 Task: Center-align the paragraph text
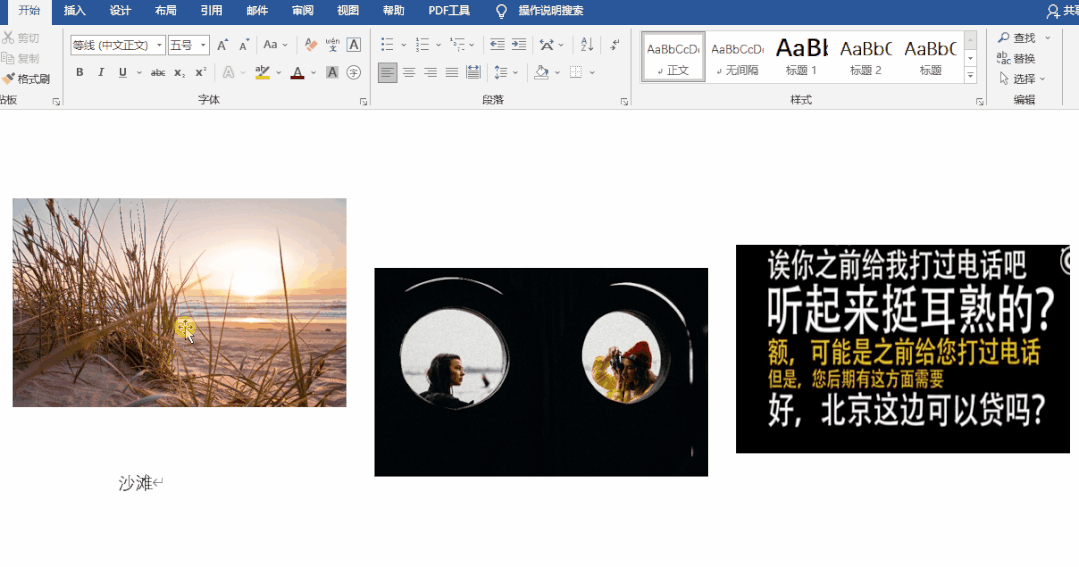(x=409, y=73)
